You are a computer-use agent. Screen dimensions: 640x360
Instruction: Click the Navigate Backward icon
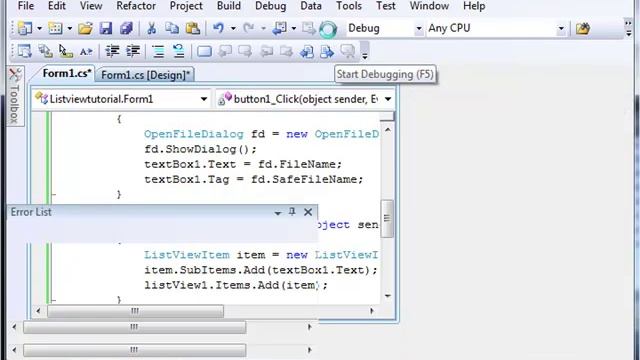(x=280, y=28)
